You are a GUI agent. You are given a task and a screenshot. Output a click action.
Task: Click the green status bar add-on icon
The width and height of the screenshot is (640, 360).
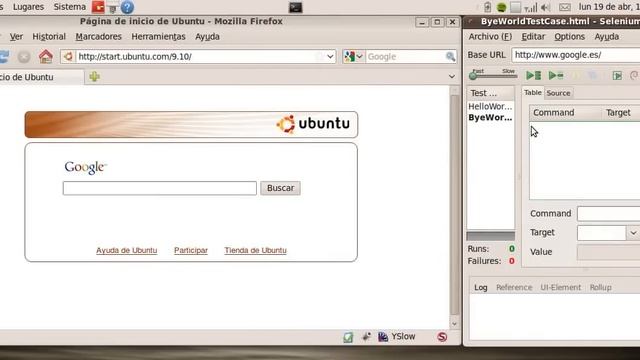(348, 337)
